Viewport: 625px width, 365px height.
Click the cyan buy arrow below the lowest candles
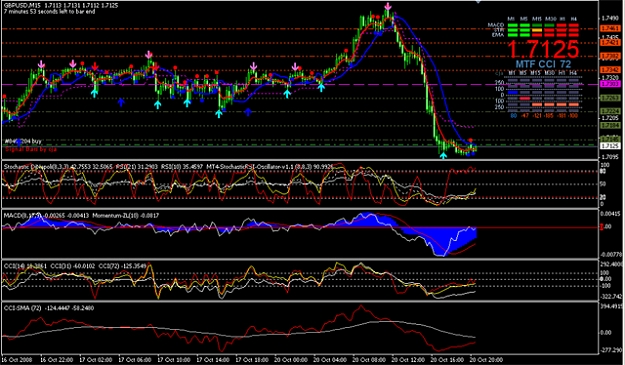[x=443, y=155]
